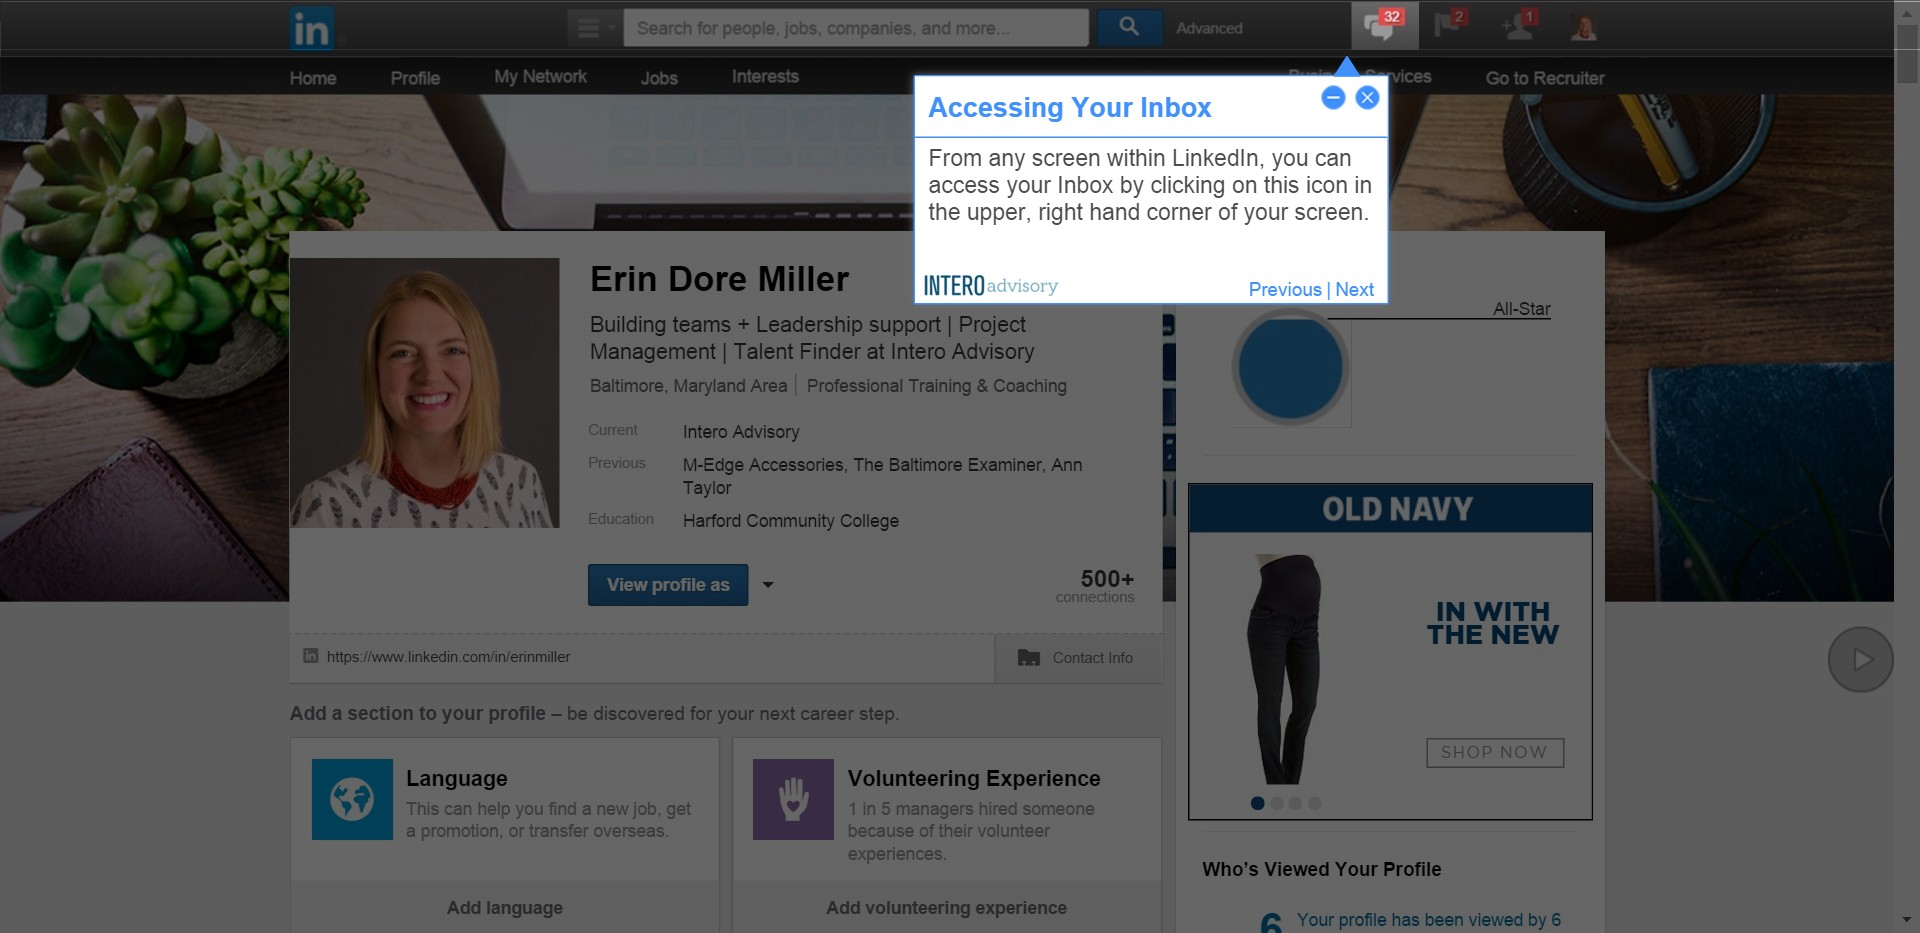Select second carousel dot in Old Navy ad
1920x933 pixels.
point(1277,803)
